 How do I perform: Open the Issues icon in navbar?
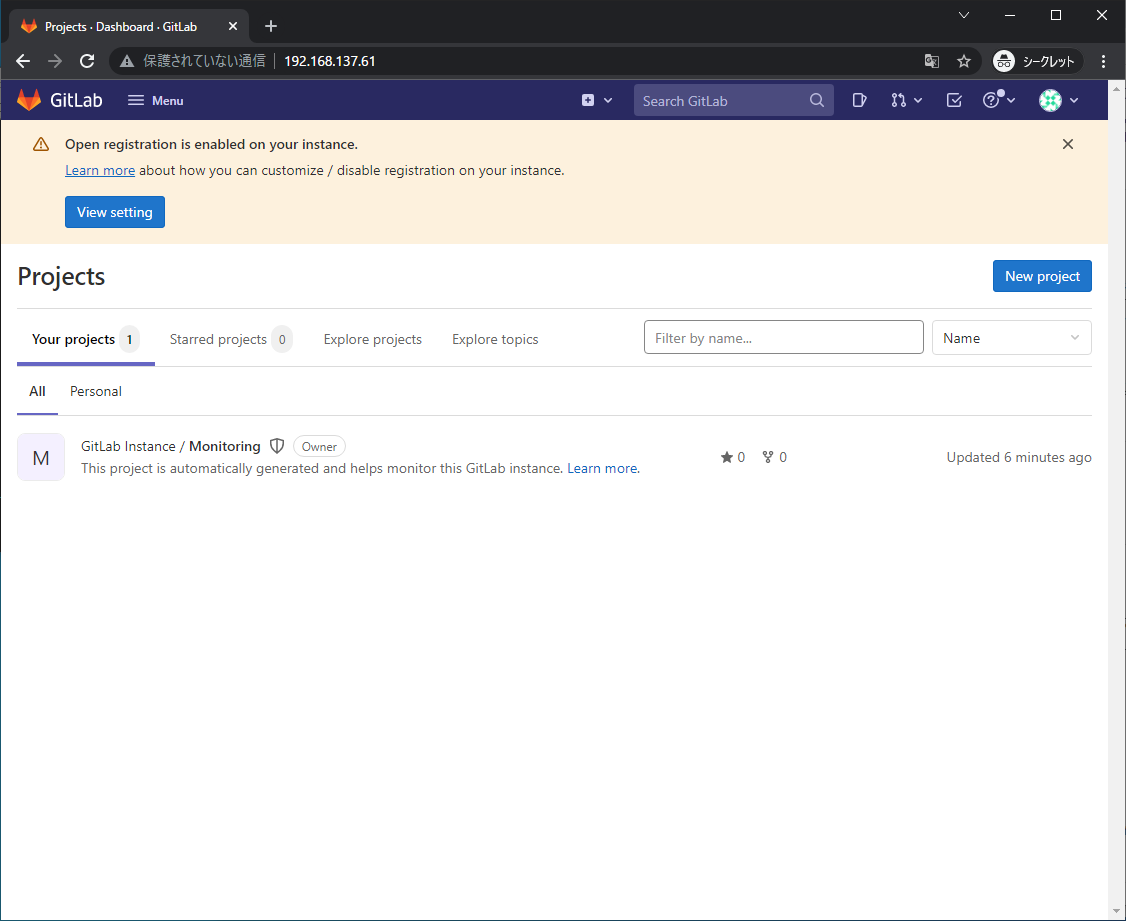pos(859,100)
